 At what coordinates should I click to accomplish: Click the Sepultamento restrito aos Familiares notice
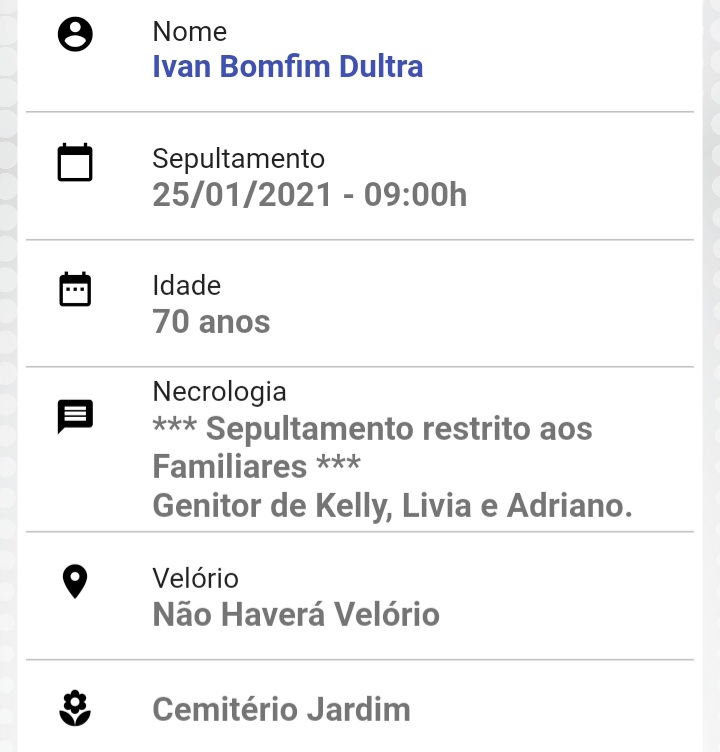372,447
